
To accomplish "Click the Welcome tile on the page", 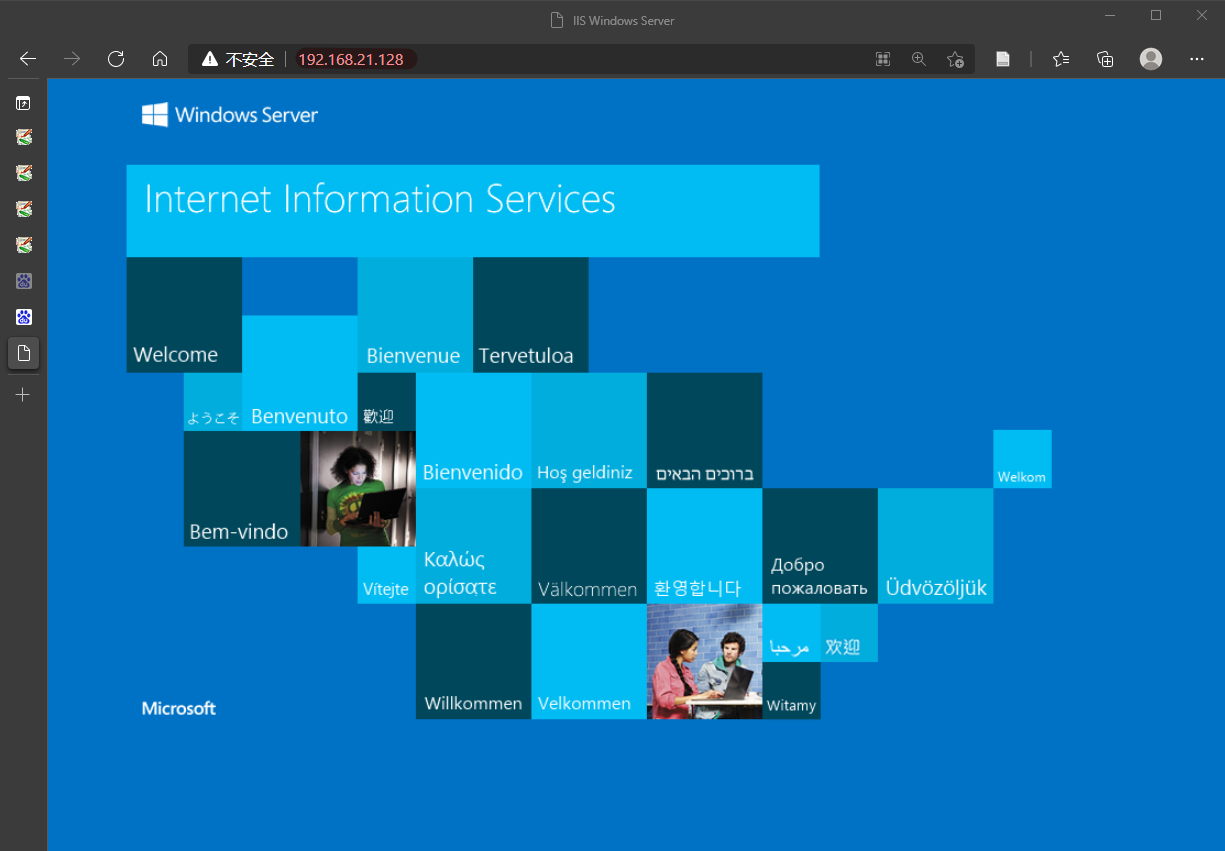I will pyautogui.click(x=184, y=315).
